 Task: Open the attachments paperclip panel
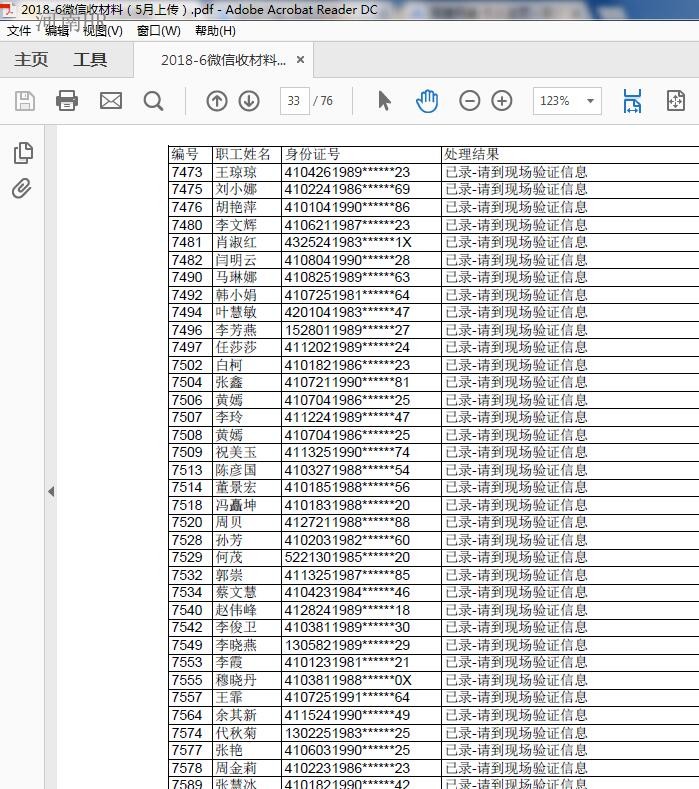[22, 189]
